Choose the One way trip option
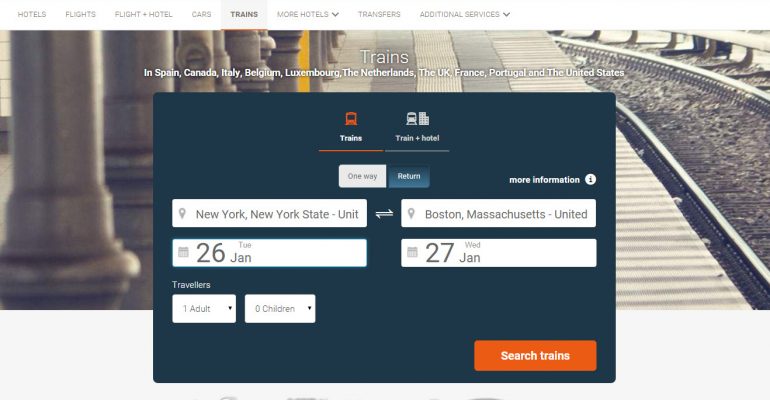The width and height of the screenshot is (770, 400). pyautogui.click(x=362, y=176)
